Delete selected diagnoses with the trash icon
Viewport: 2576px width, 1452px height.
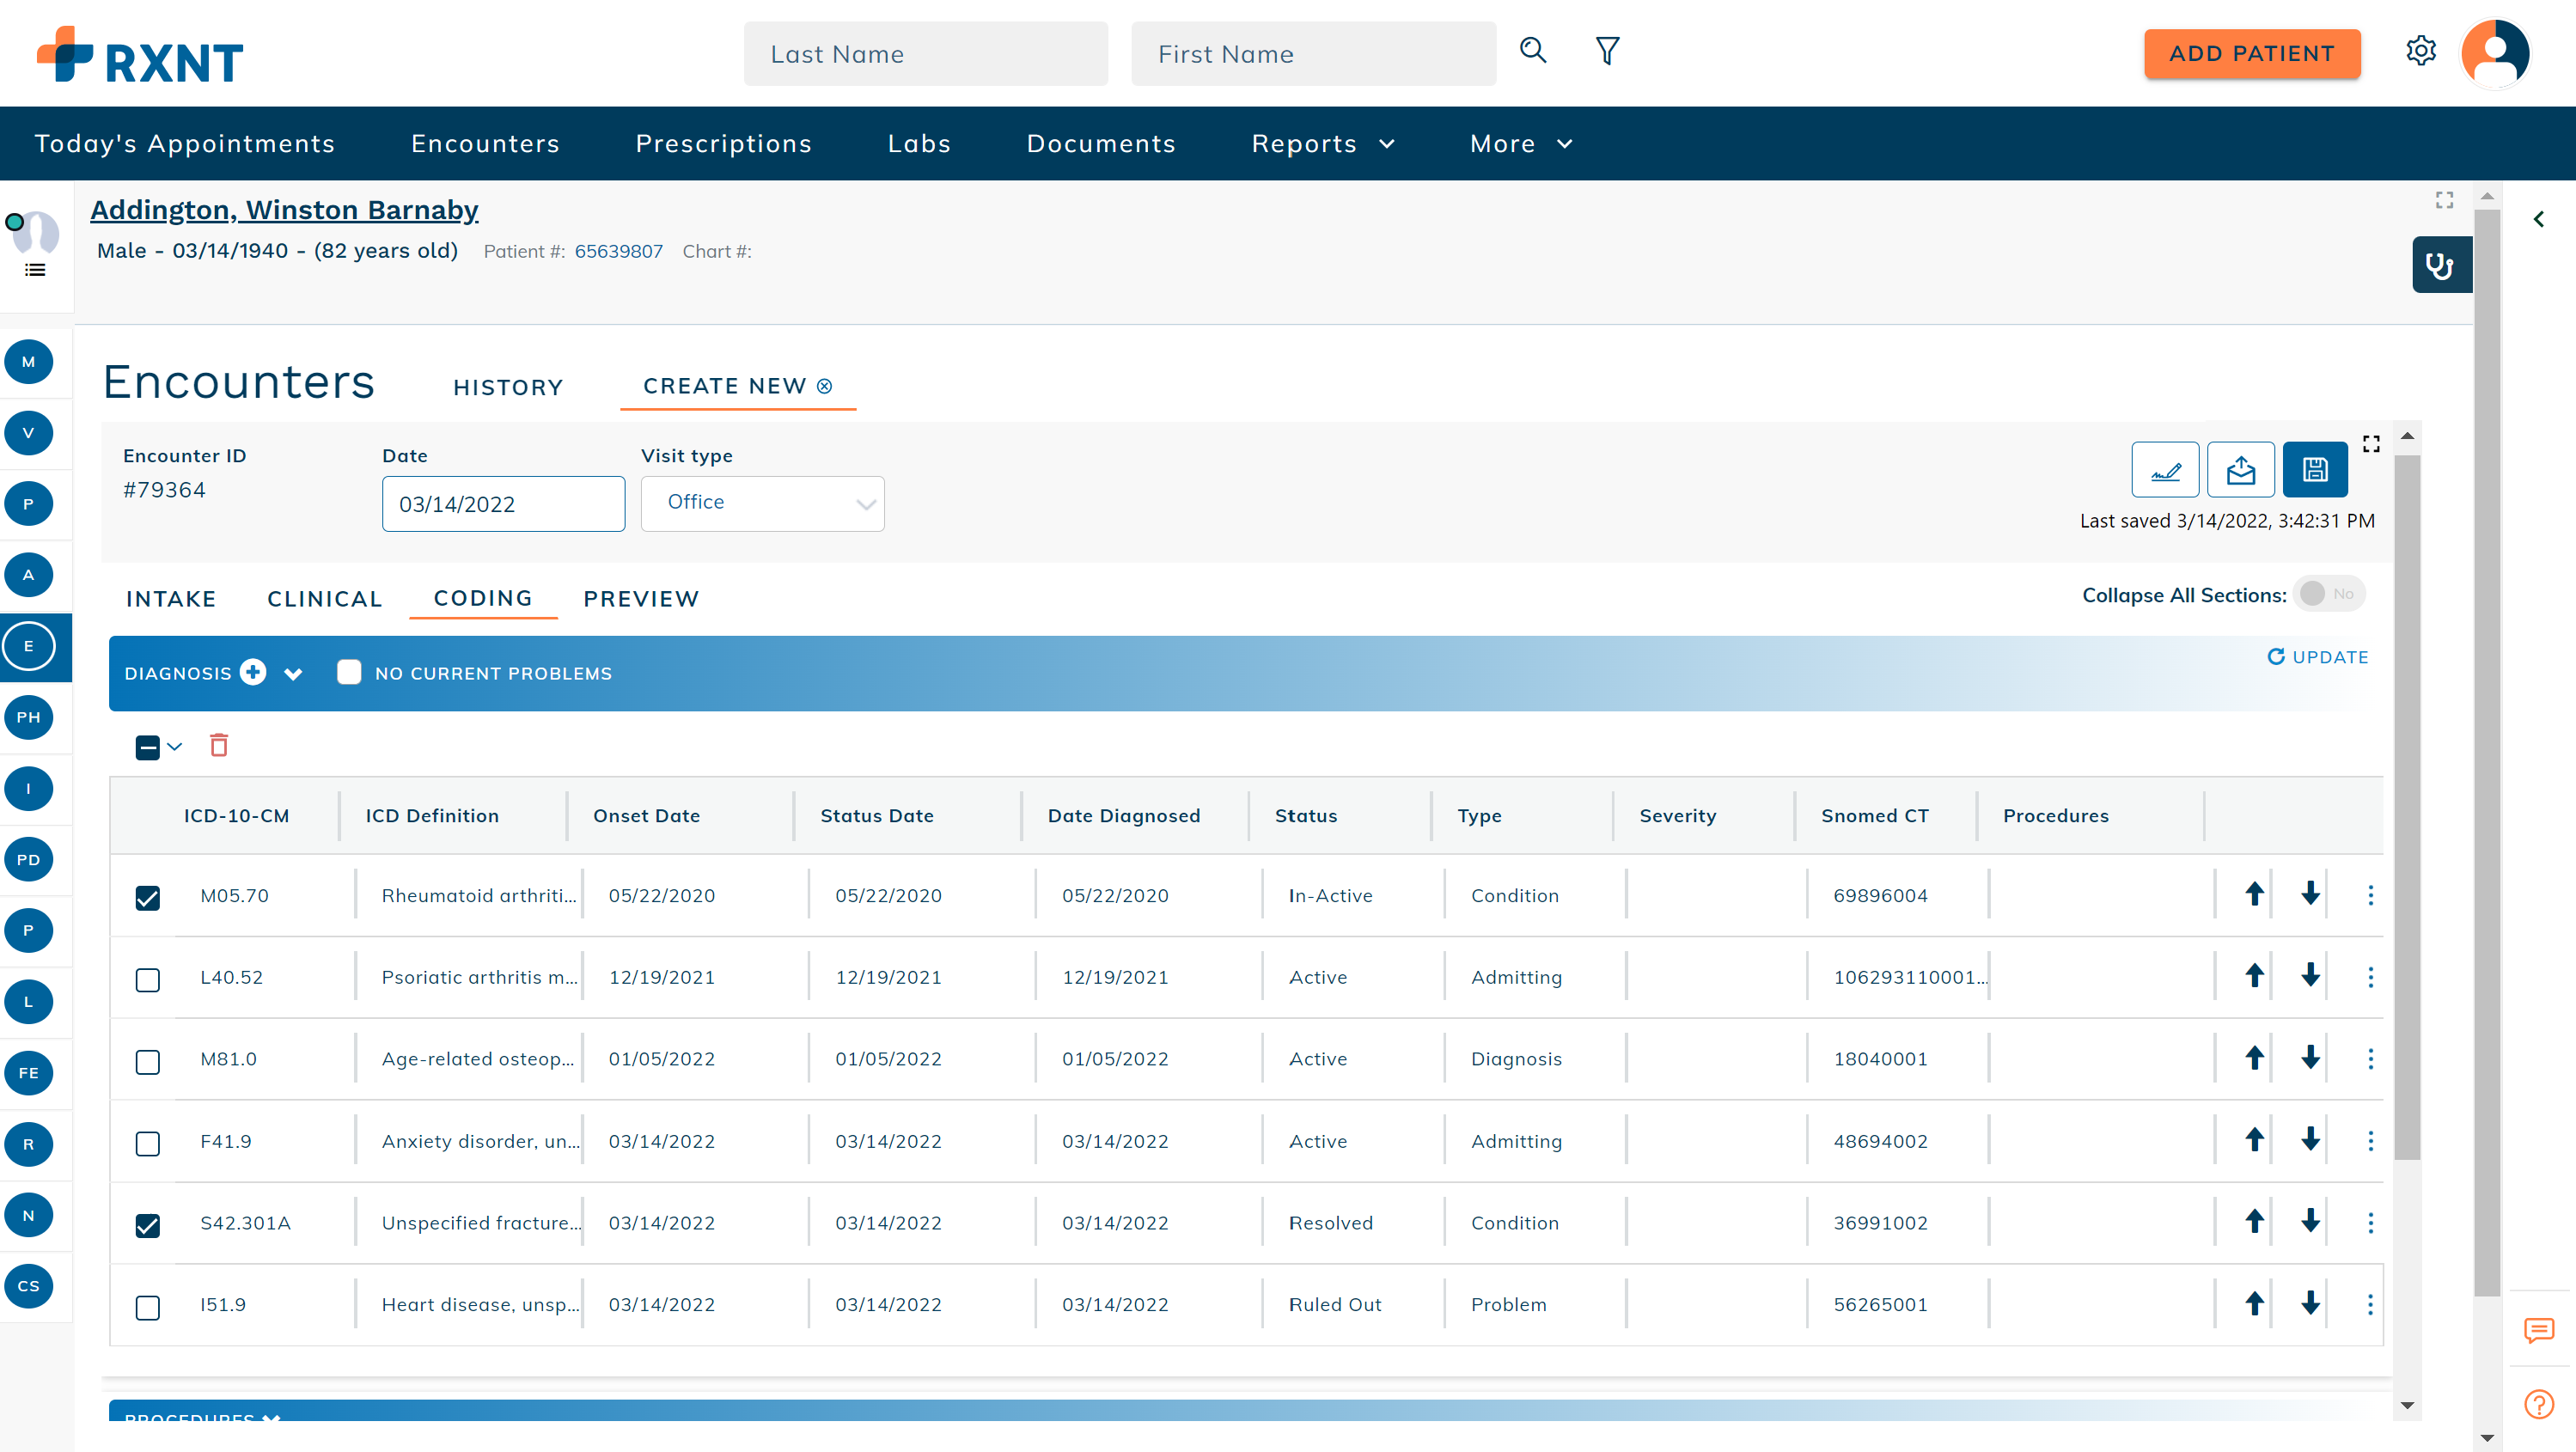[219, 745]
